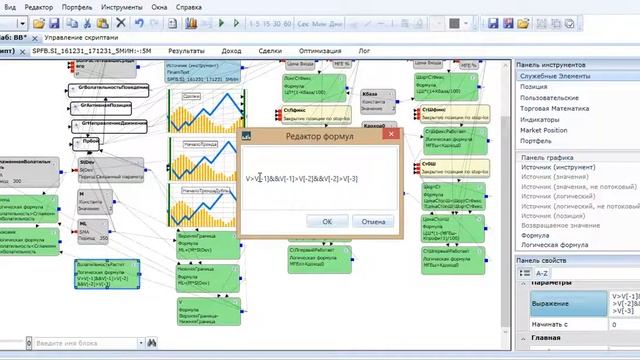Open folder icon in the right toolbar group
640x360 pixels.
[x=523, y=23]
